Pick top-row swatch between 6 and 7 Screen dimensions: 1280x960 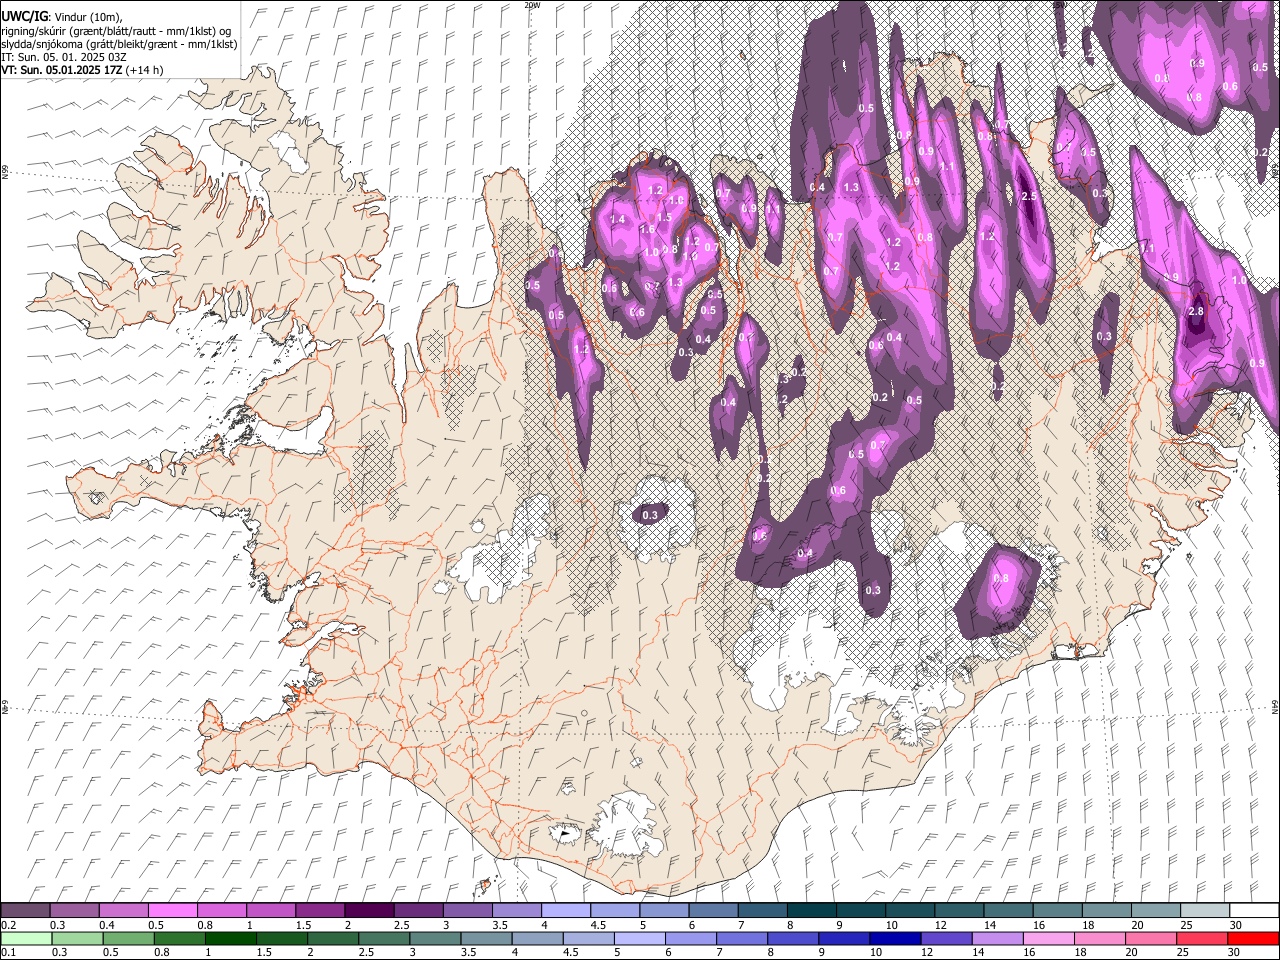point(714,911)
